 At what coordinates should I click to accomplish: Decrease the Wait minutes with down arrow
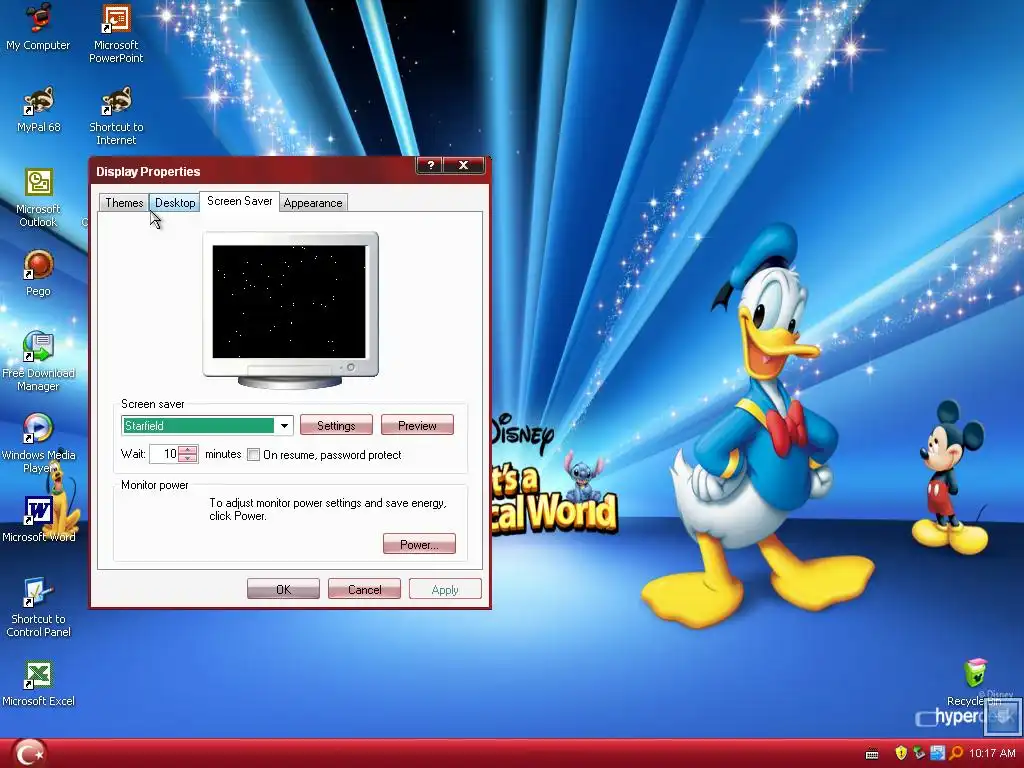[188, 458]
